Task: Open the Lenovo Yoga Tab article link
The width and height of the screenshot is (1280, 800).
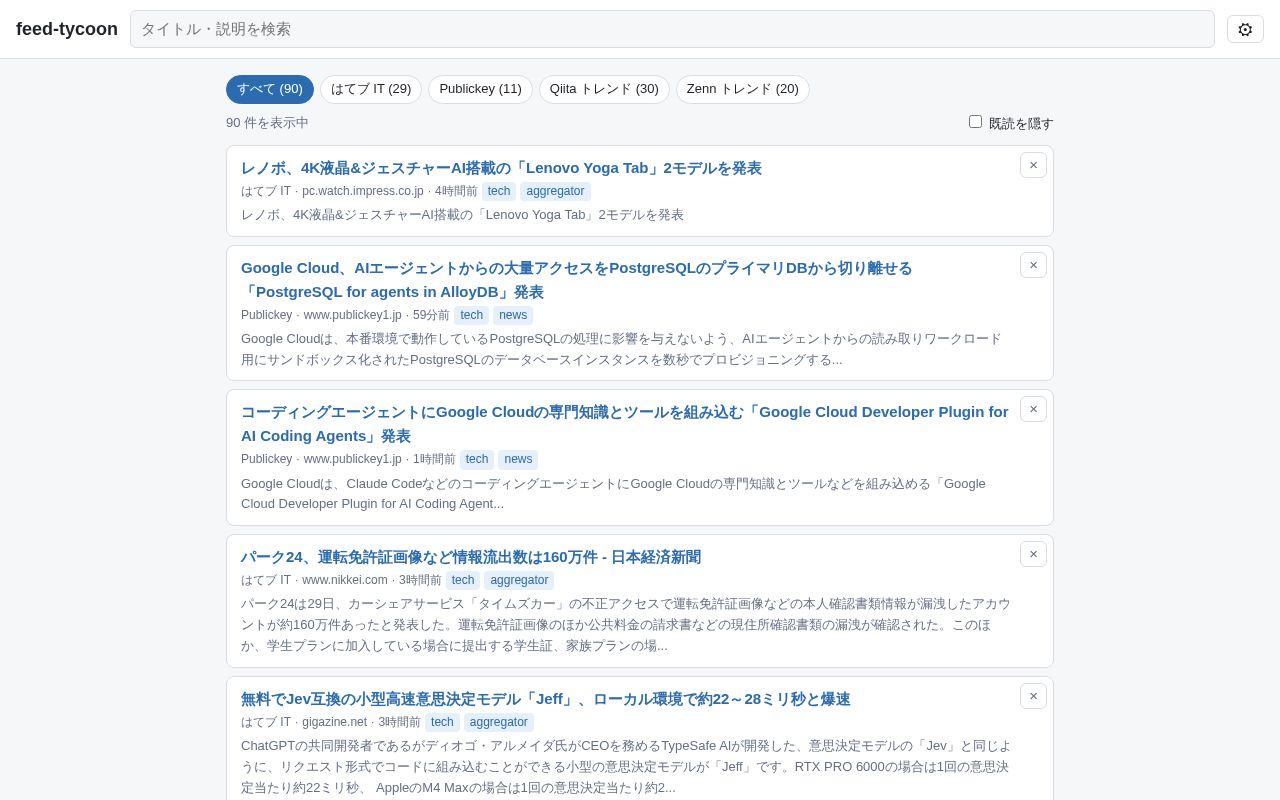Action: 501,168
